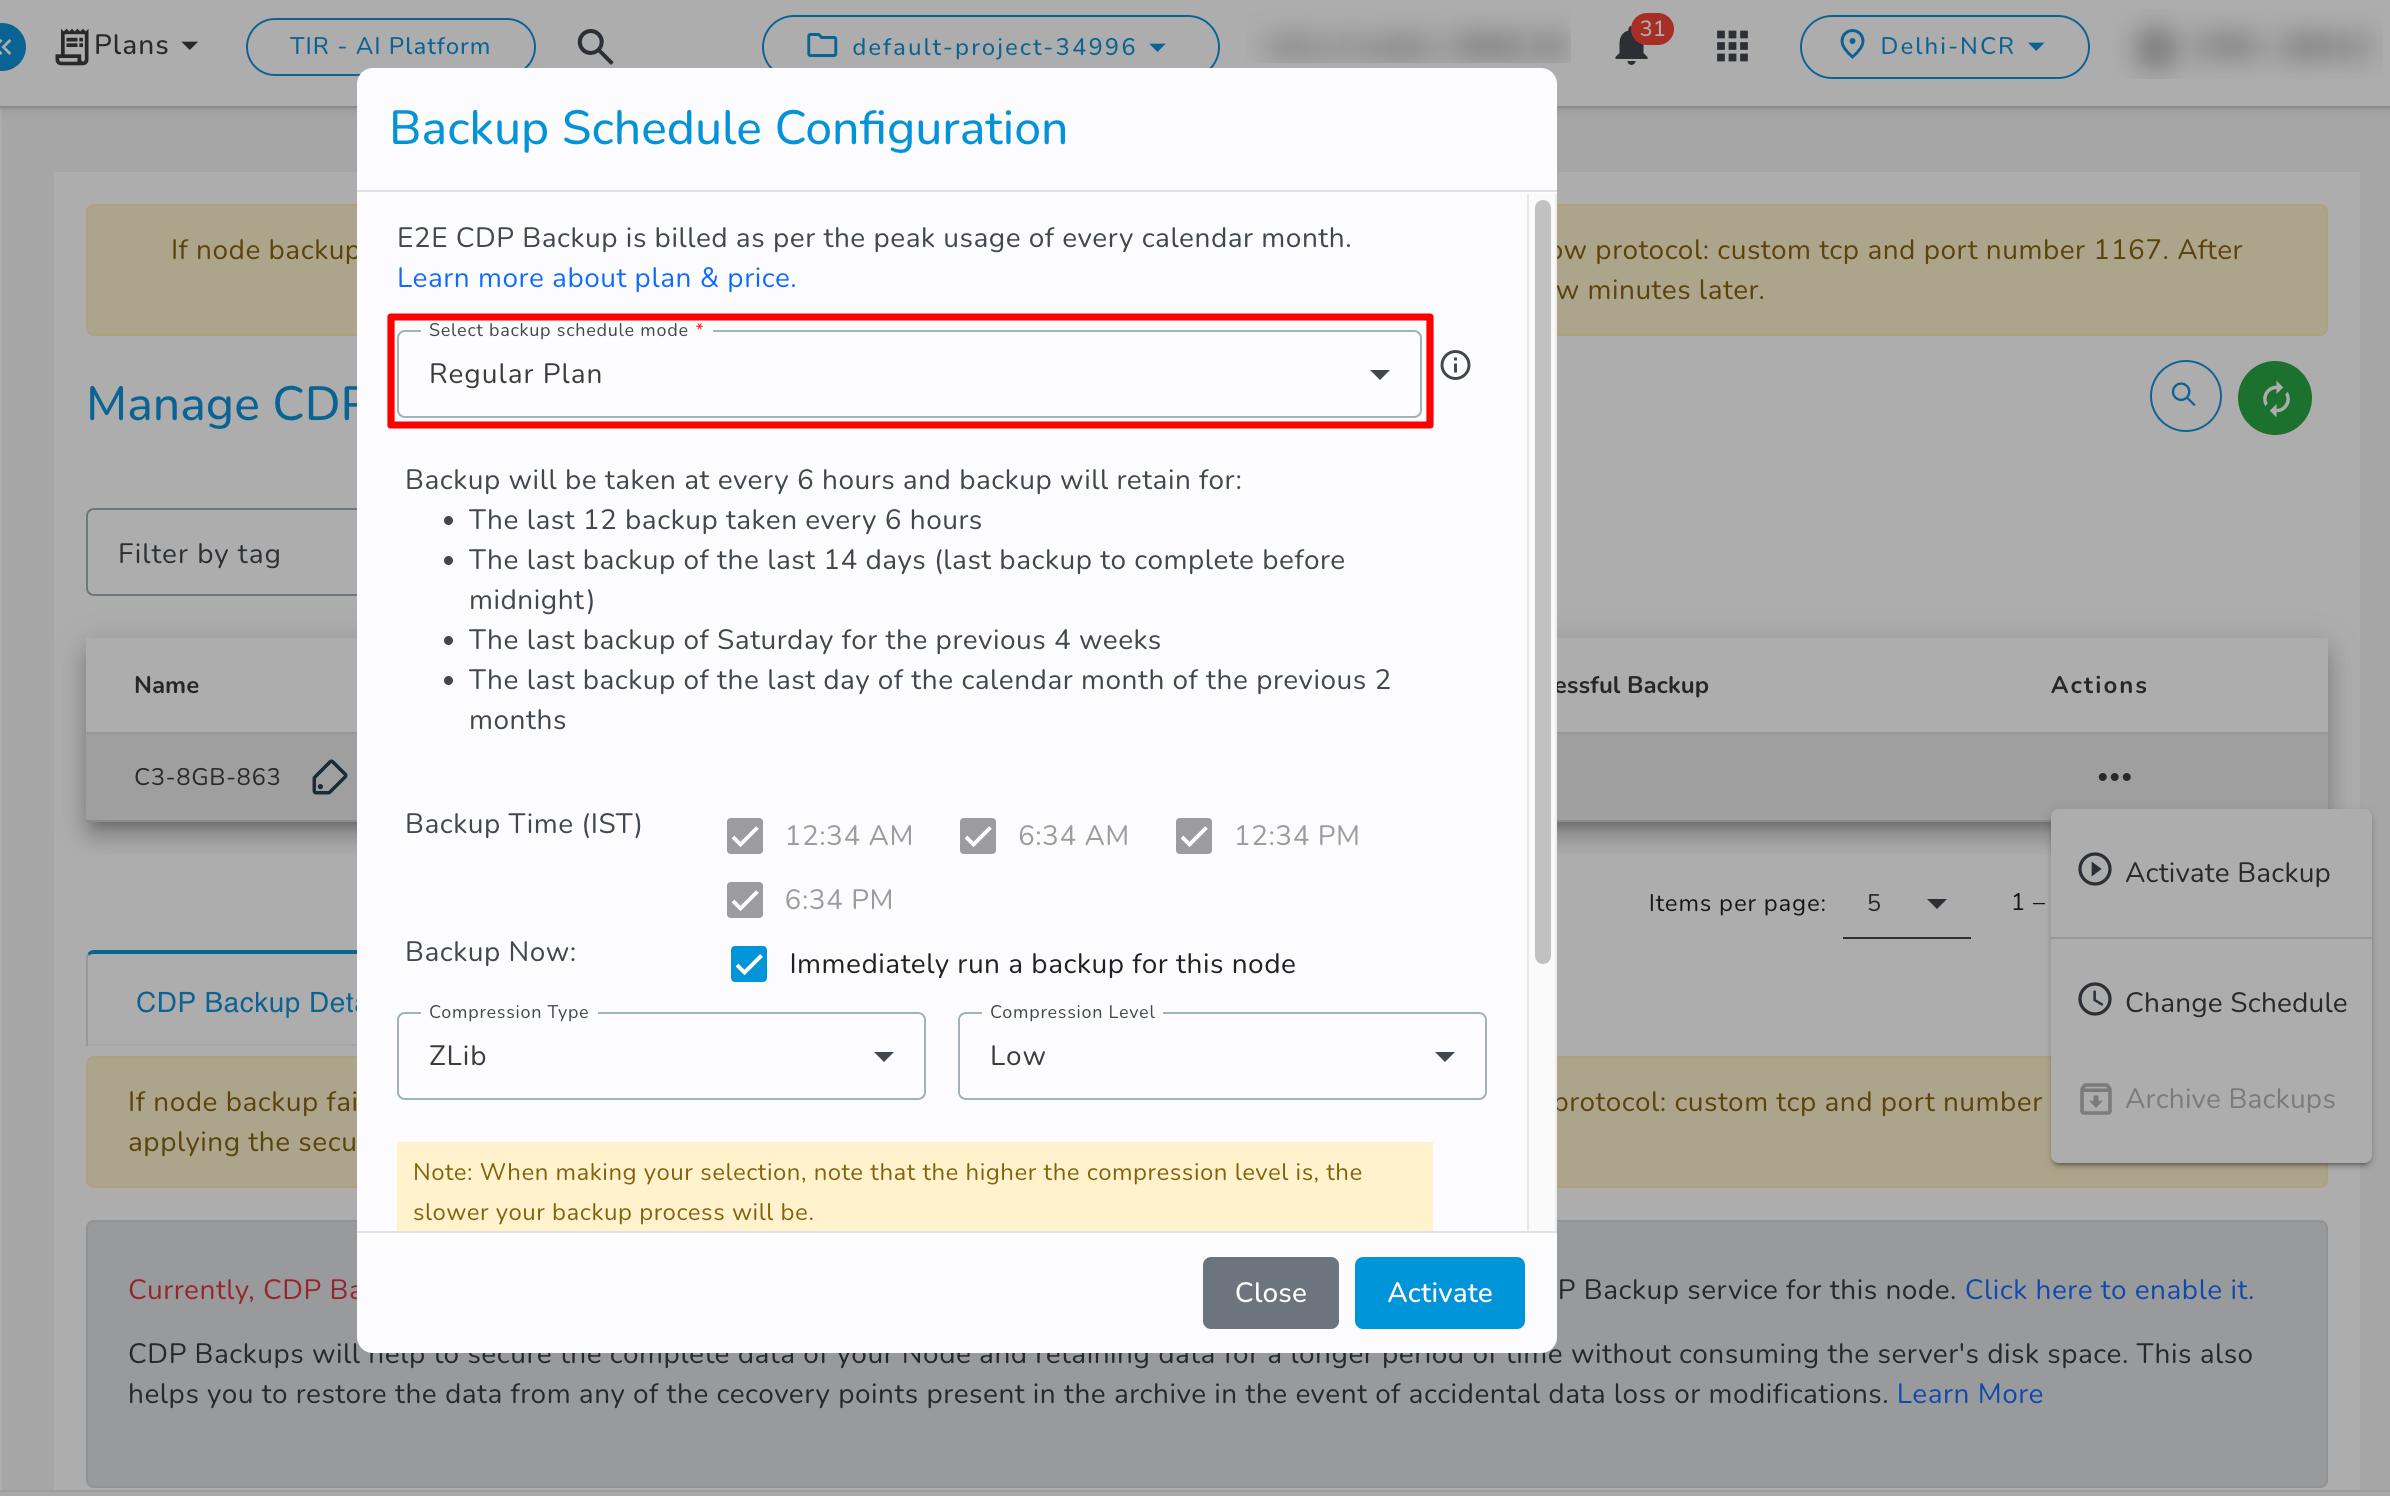Toggle the 6:34 PM backup time checkbox

(x=745, y=900)
